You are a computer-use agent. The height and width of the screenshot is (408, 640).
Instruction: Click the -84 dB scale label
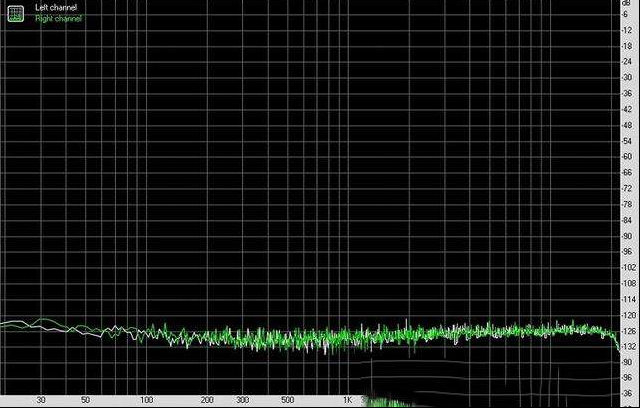click(x=627, y=220)
